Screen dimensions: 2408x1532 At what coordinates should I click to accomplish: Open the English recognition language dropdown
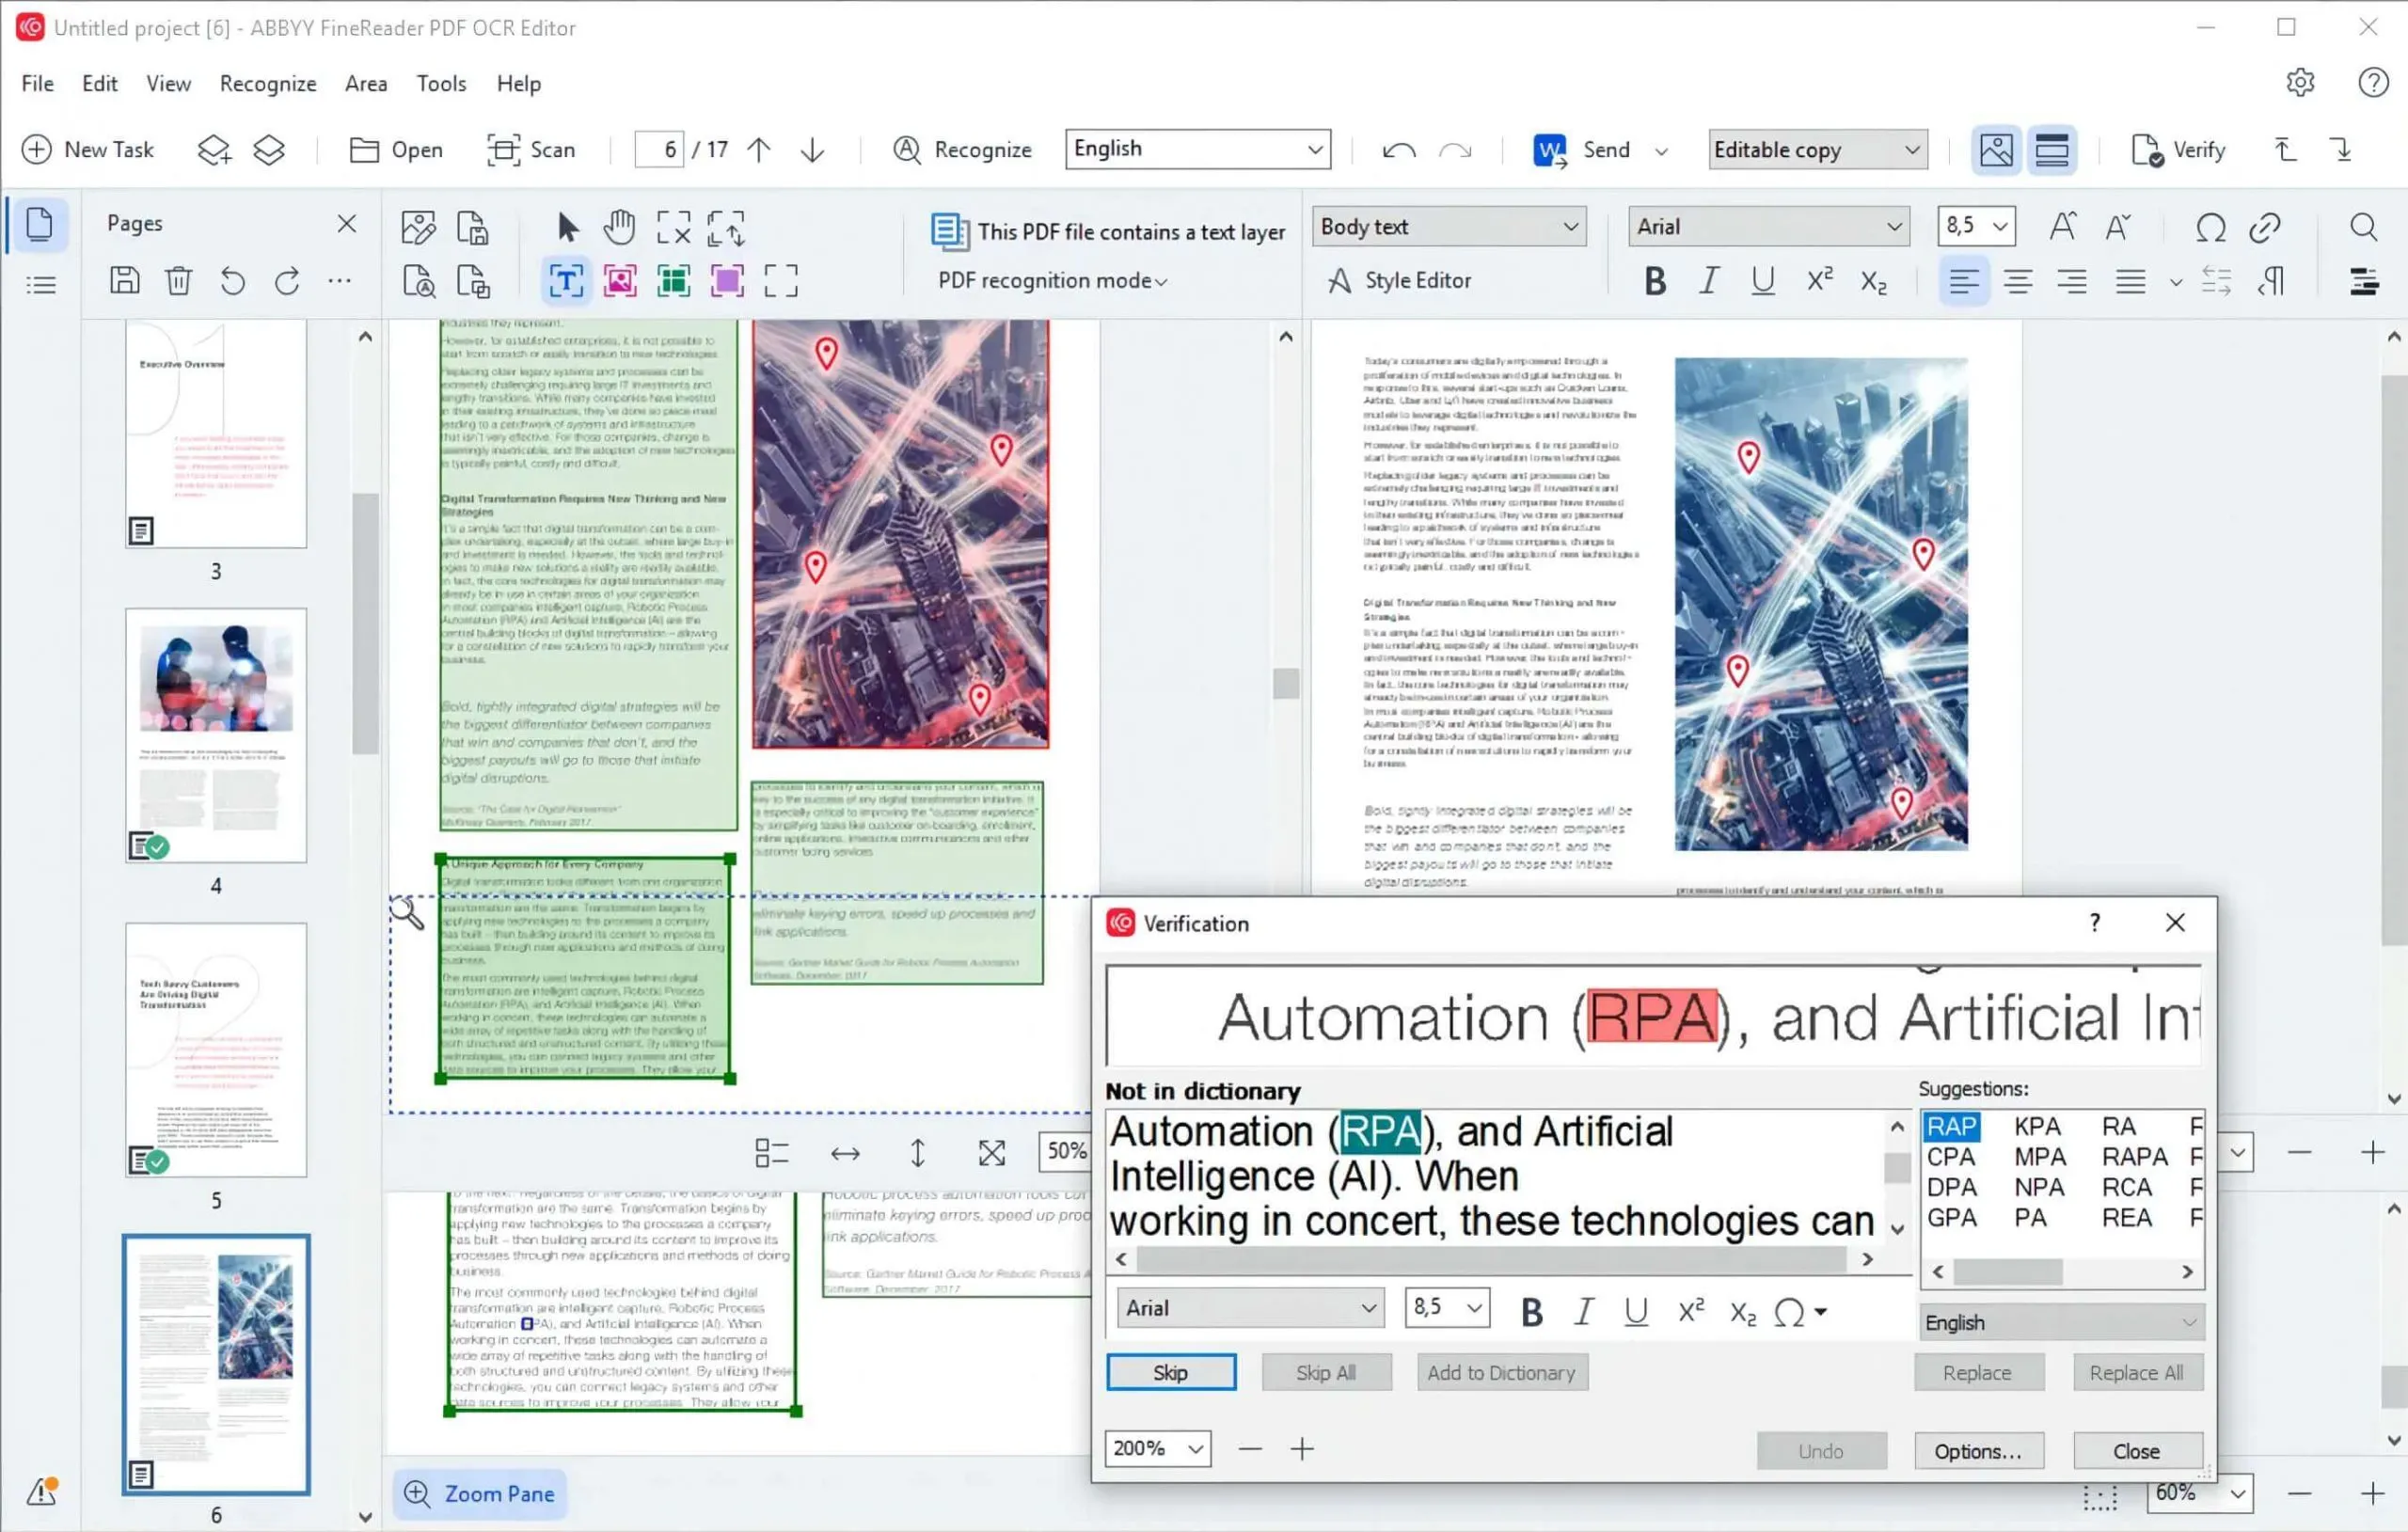(1198, 148)
